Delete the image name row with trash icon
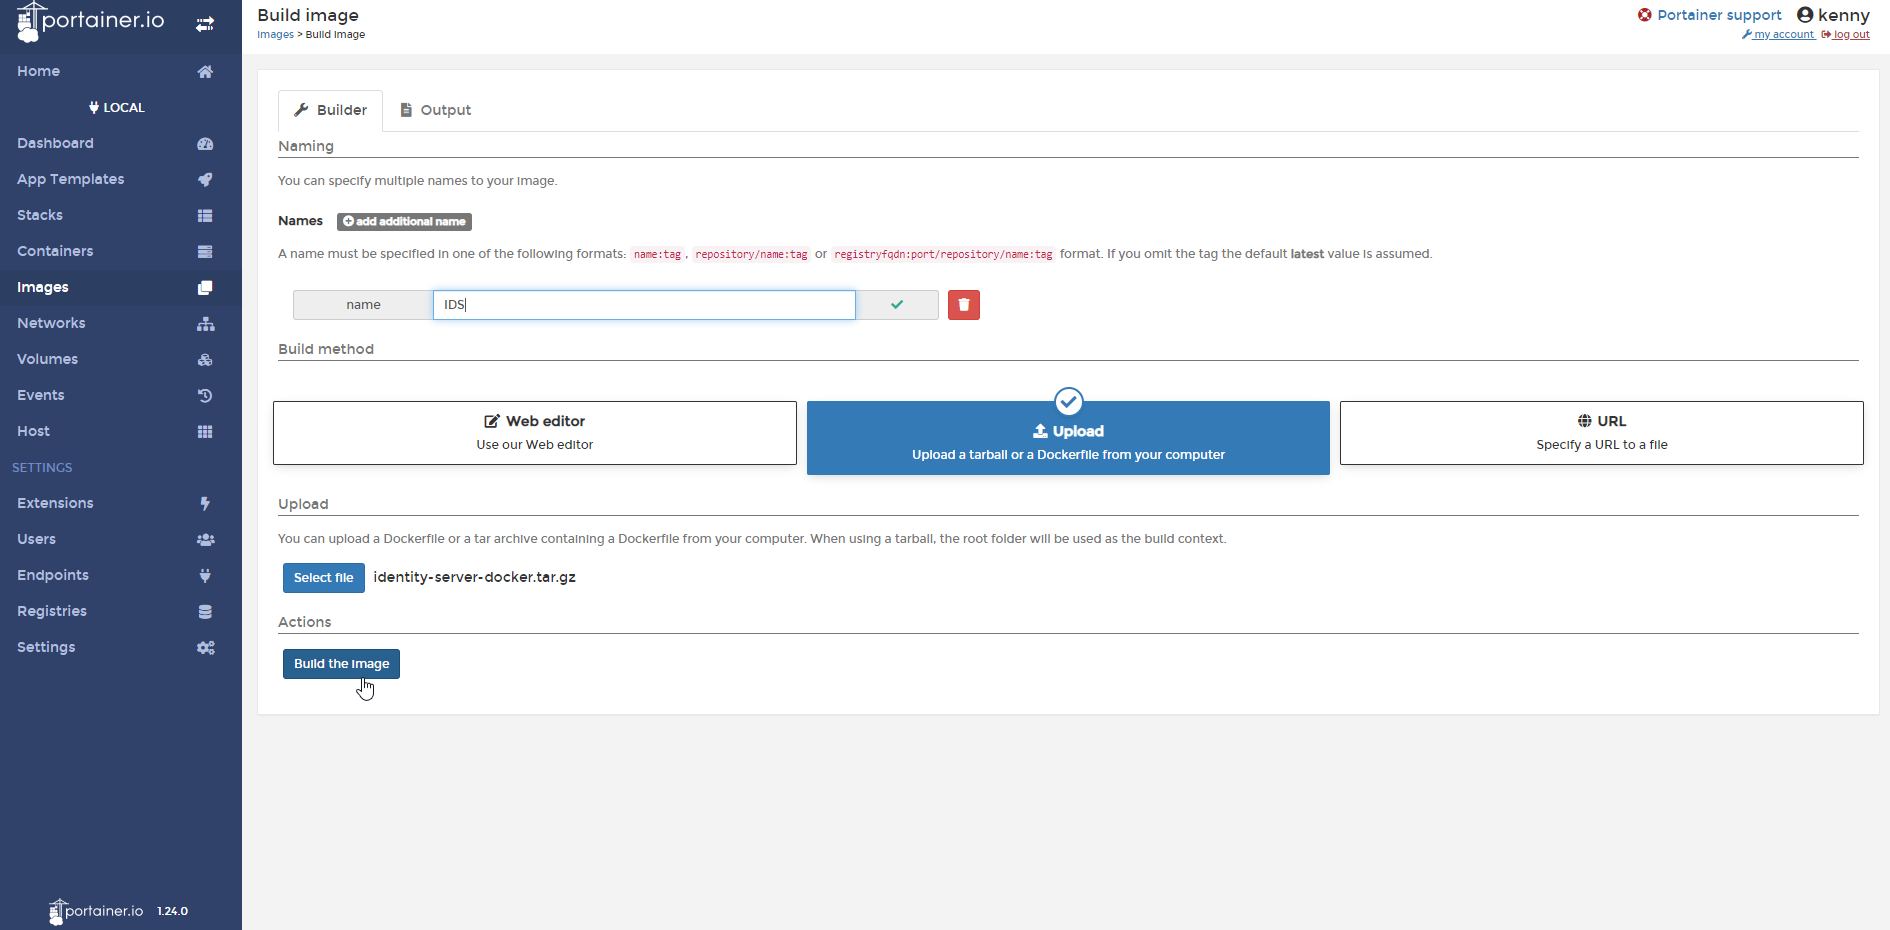This screenshot has width=1890, height=930. point(963,304)
